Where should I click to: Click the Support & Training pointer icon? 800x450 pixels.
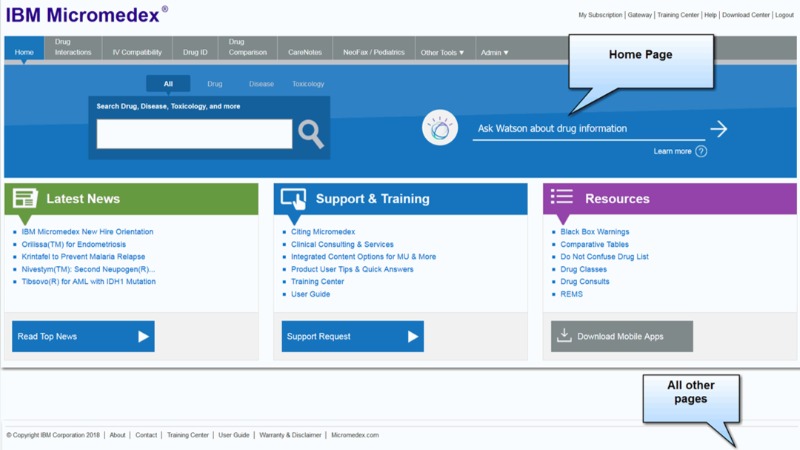coord(294,198)
